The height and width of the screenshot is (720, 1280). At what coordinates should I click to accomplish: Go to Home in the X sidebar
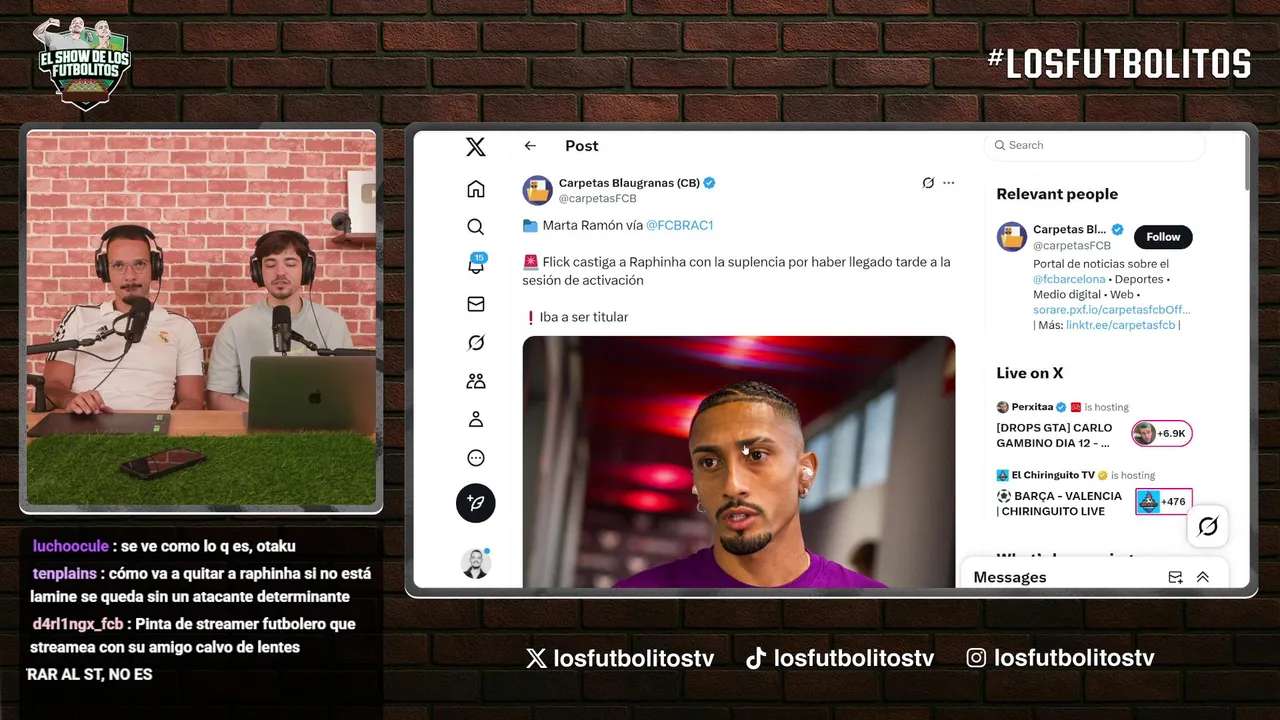point(476,189)
